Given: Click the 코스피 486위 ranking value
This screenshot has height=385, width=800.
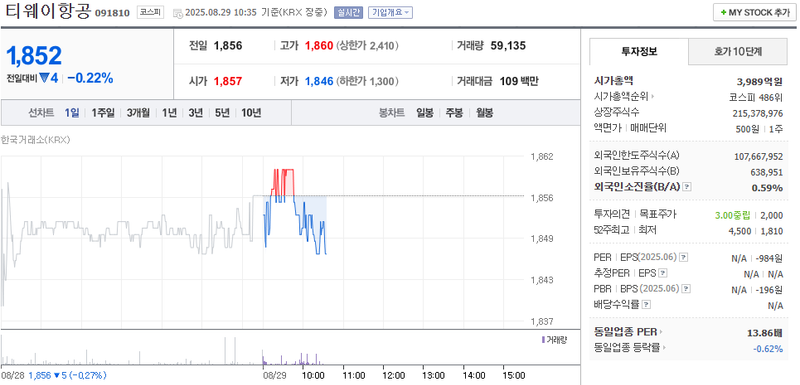Looking at the screenshot, I should click(757, 97).
